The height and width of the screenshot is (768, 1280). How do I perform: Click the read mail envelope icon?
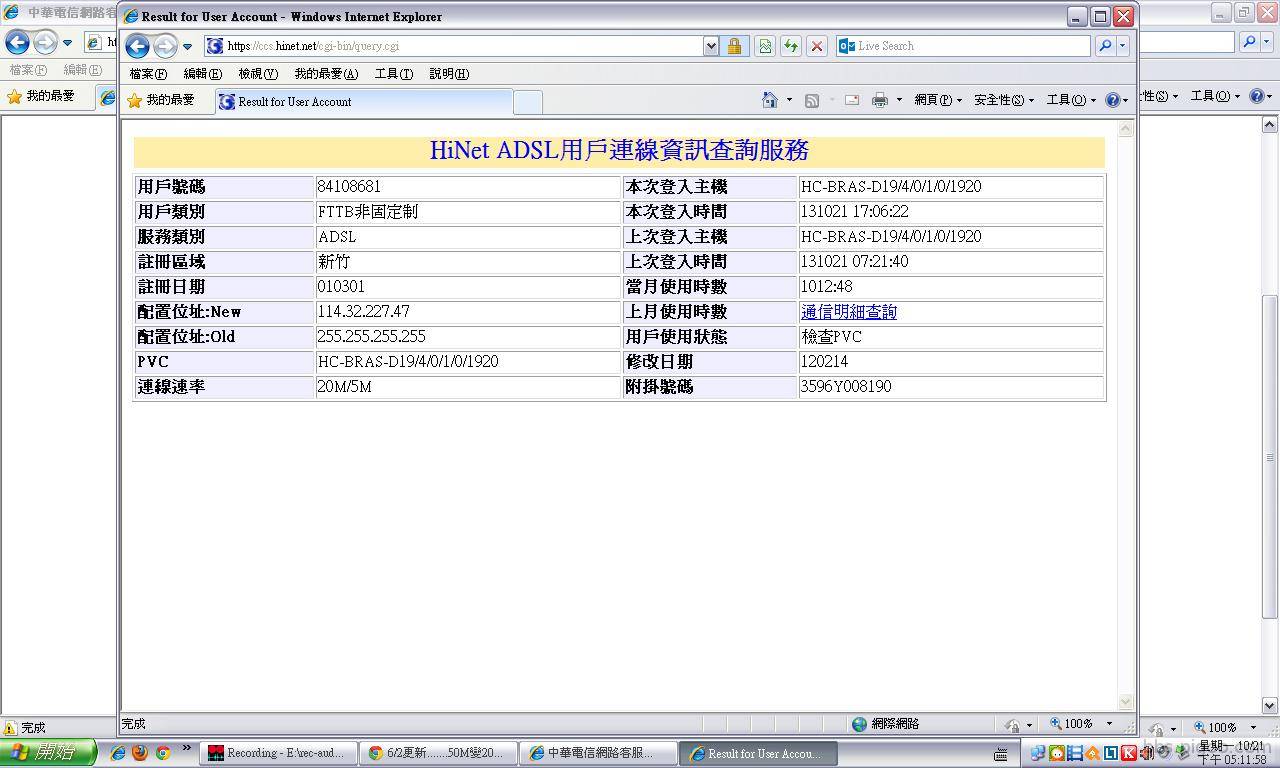coord(852,100)
